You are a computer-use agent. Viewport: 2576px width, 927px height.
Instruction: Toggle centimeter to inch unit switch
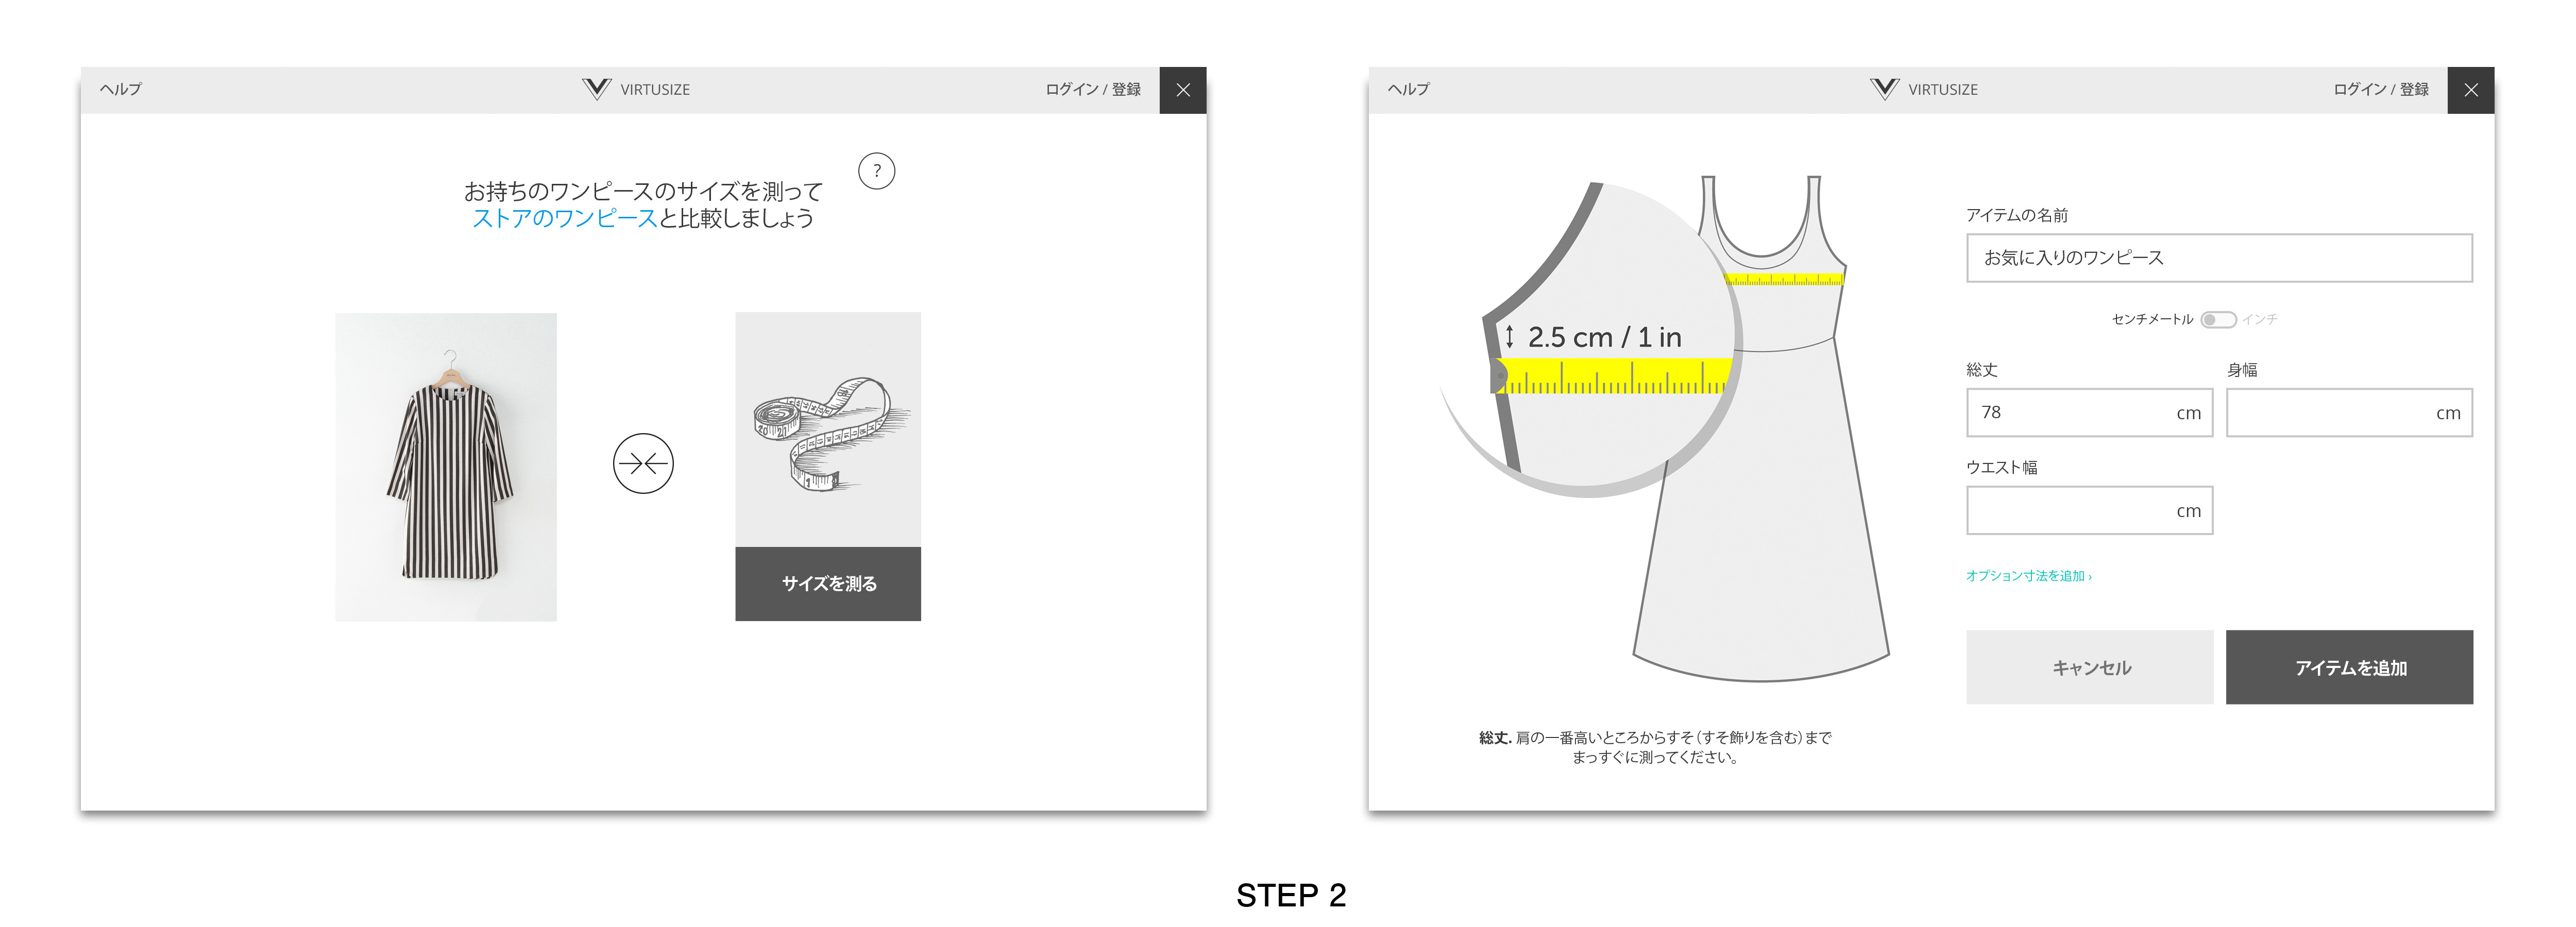2218,319
